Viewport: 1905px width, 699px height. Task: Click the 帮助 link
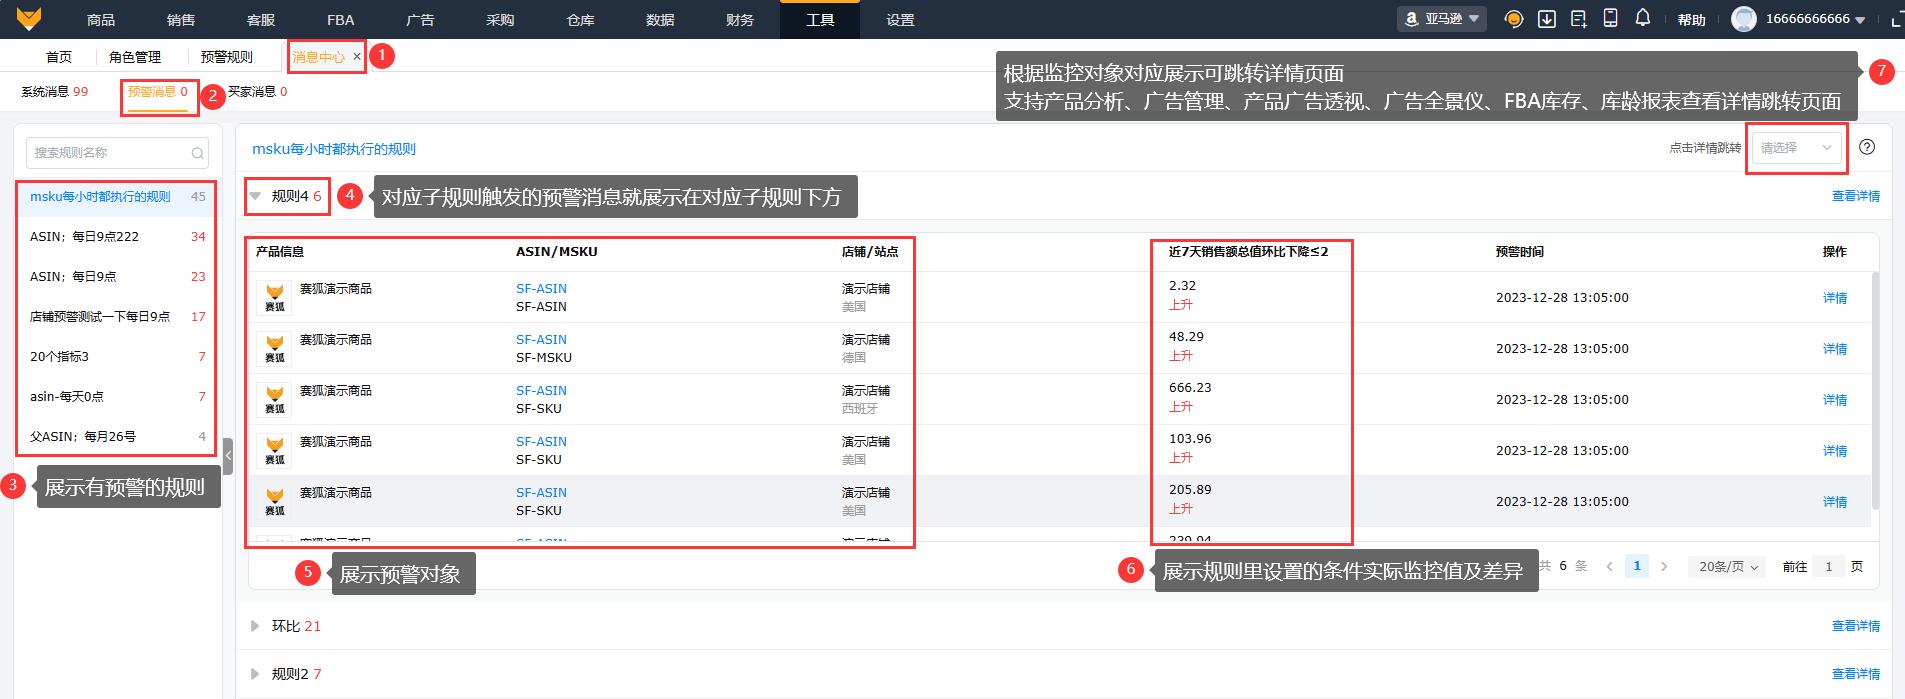(x=1692, y=20)
